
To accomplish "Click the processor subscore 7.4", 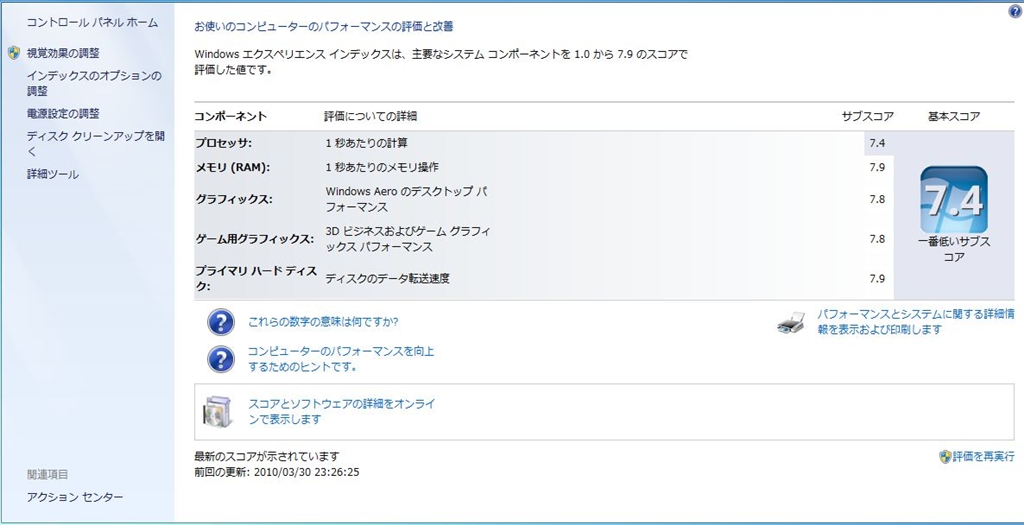I will 877,143.
